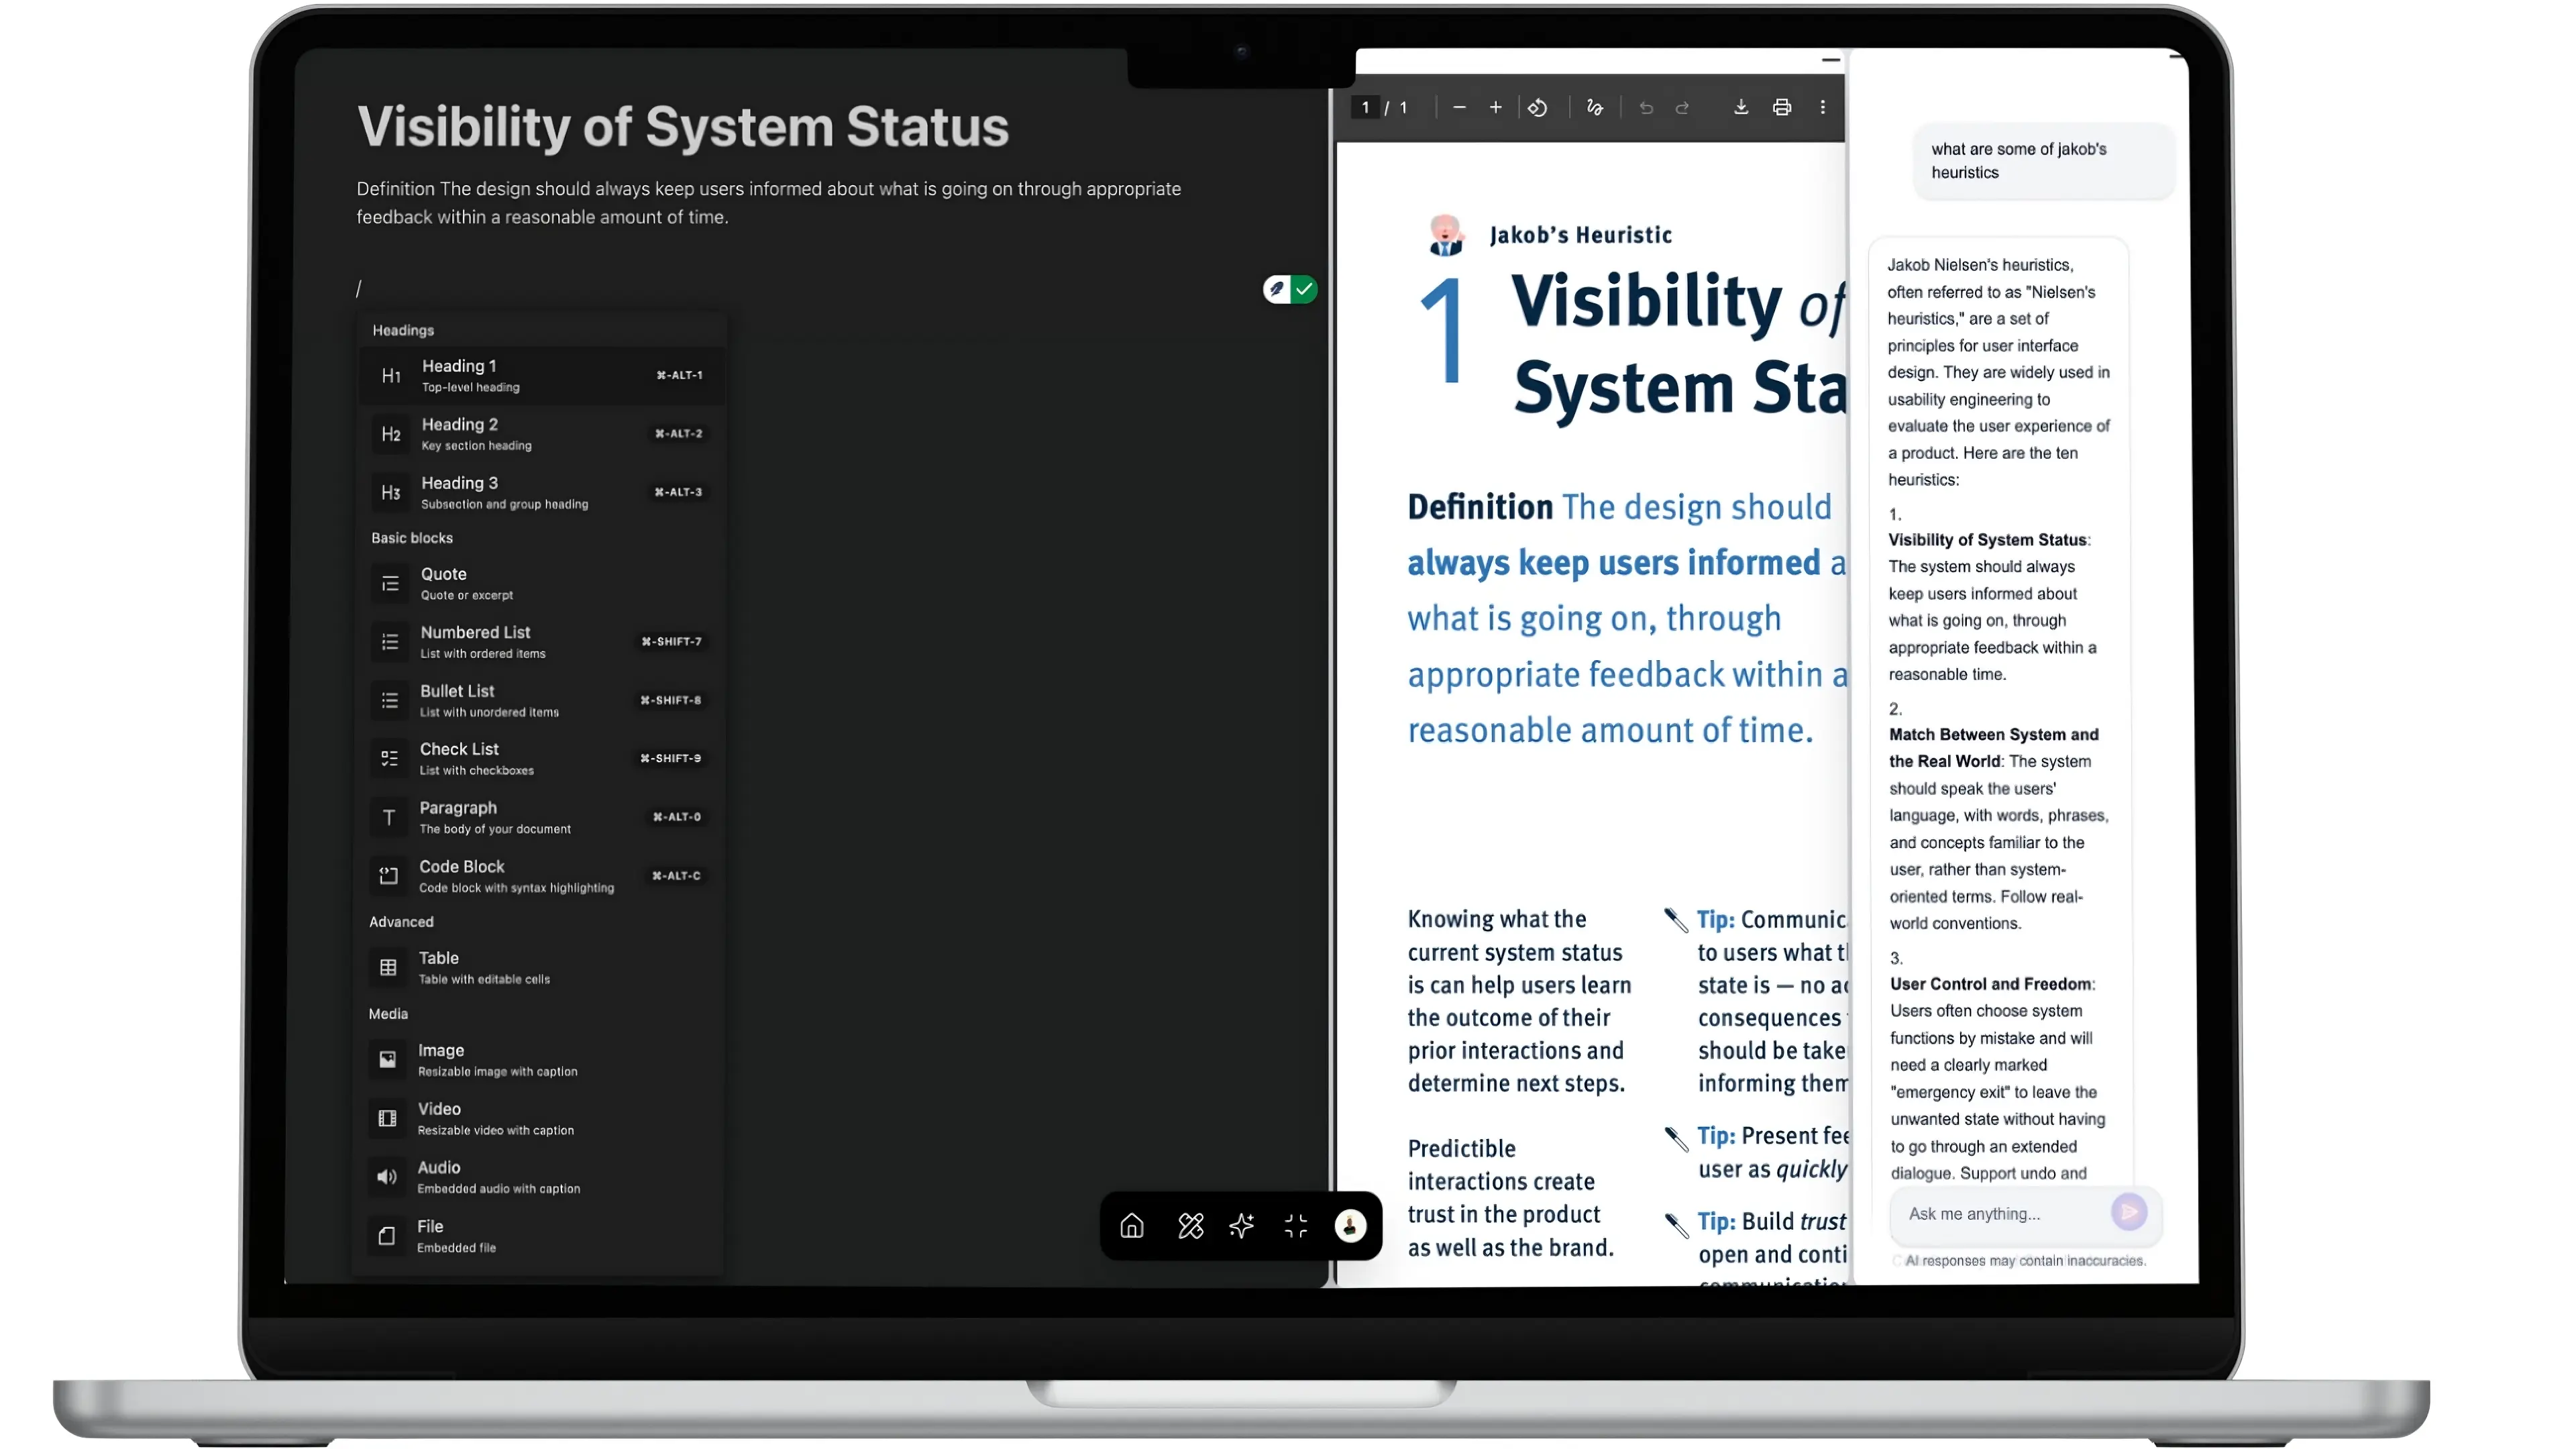
Task: Open the pencil-and-ruler design tools icon
Action: 1190,1226
